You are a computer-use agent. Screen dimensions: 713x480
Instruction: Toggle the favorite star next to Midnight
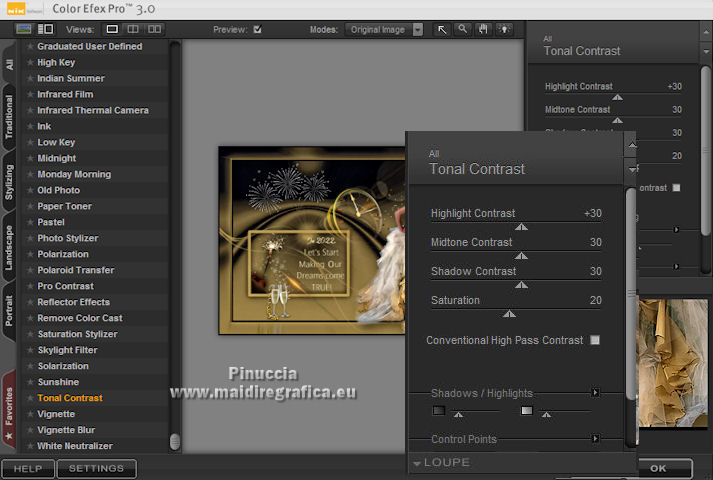(30, 158)
